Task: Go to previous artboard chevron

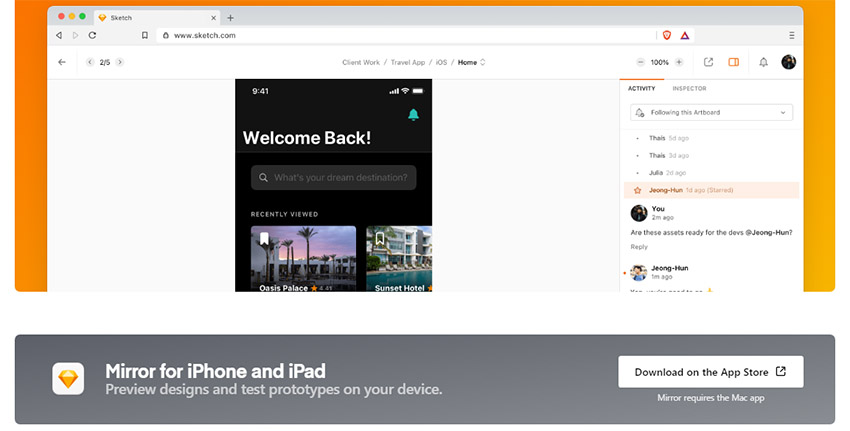Action: point(90,62)
